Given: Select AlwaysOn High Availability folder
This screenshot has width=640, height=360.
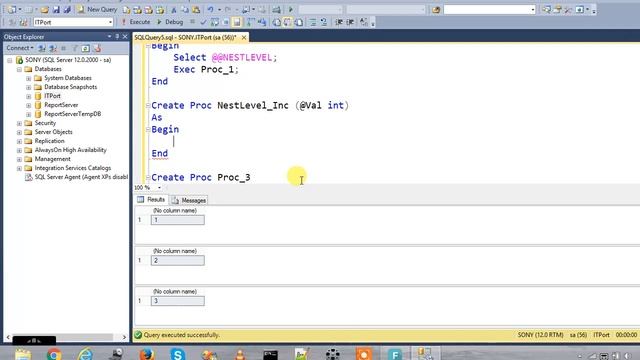Looking at the screenshot, I should tap(71, 150).
